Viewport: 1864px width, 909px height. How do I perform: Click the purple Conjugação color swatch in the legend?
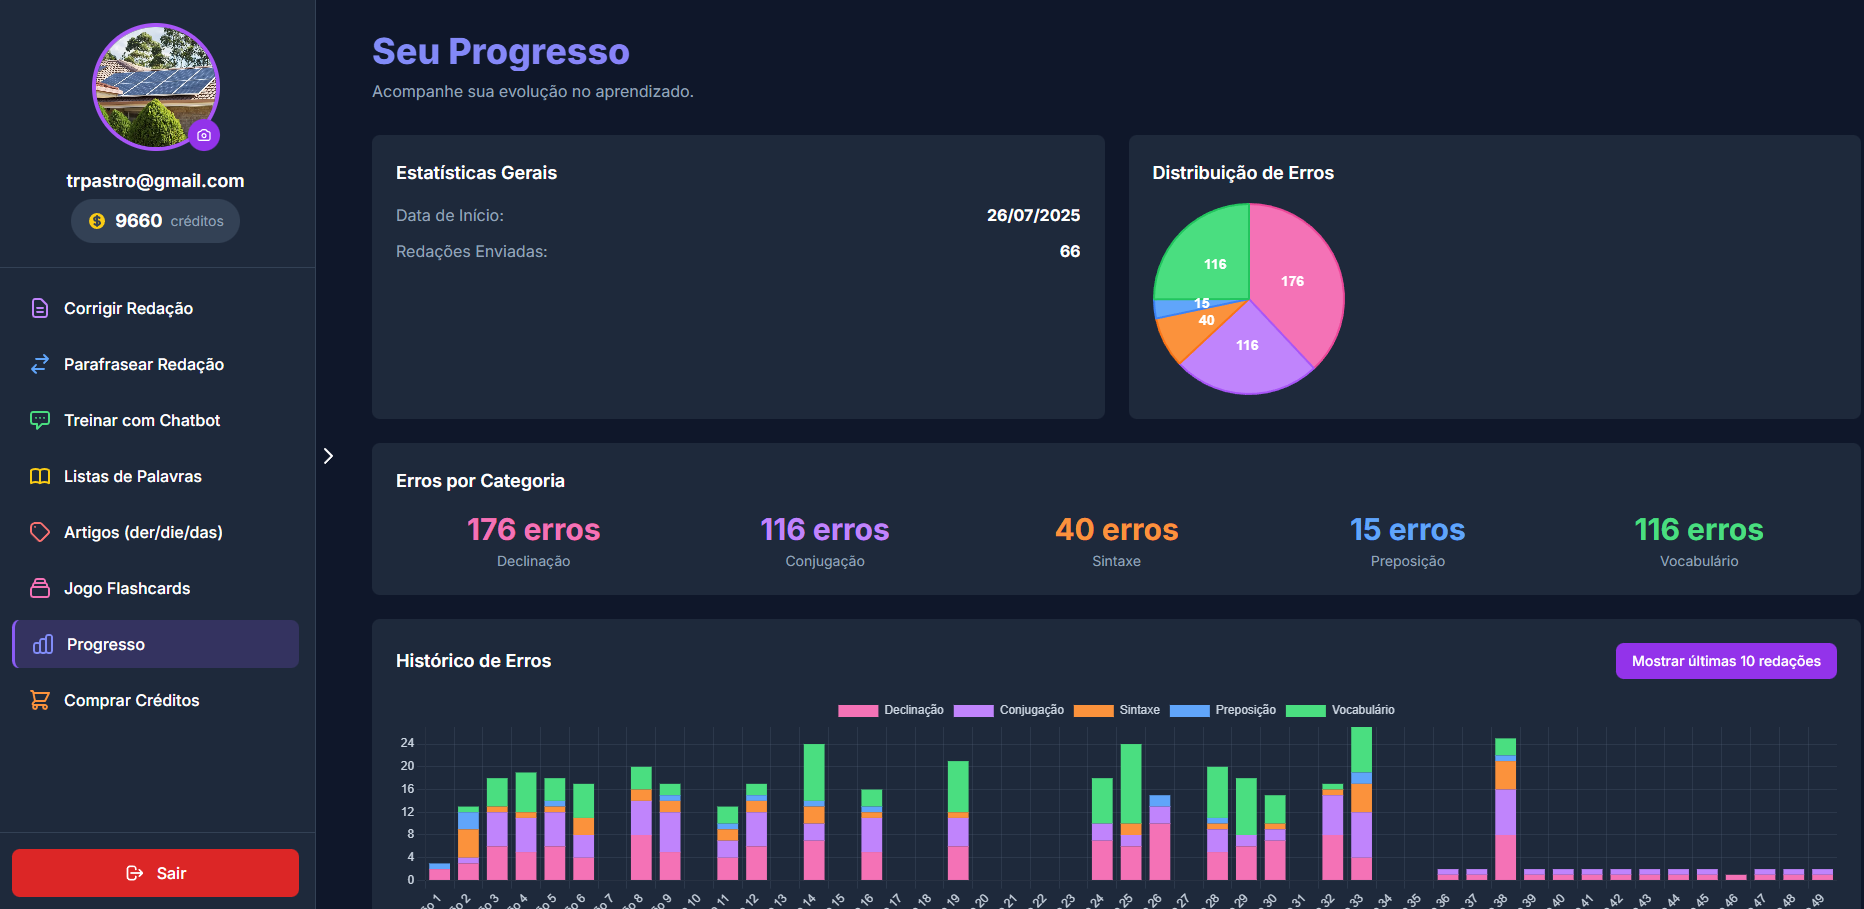tap(972, 710)
